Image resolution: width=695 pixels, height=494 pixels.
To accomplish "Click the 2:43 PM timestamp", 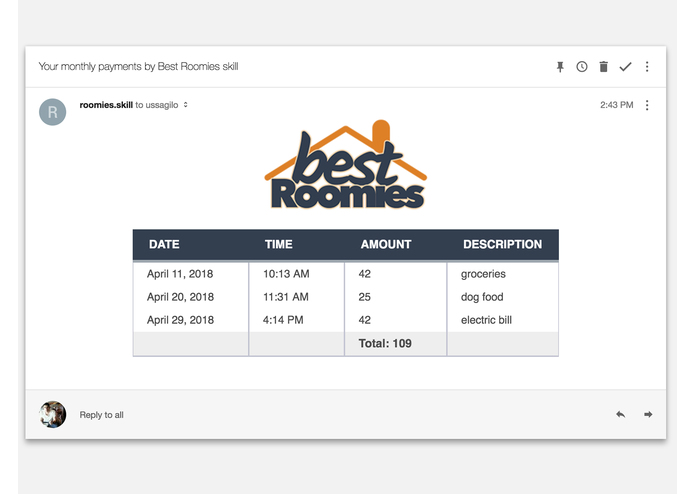I will 617,105.
